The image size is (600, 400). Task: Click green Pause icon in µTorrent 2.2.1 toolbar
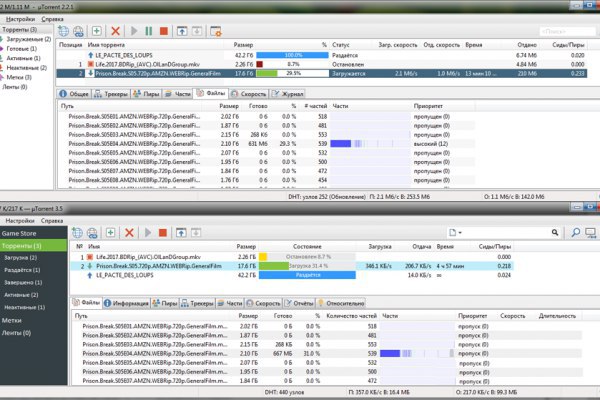(148, 31)
